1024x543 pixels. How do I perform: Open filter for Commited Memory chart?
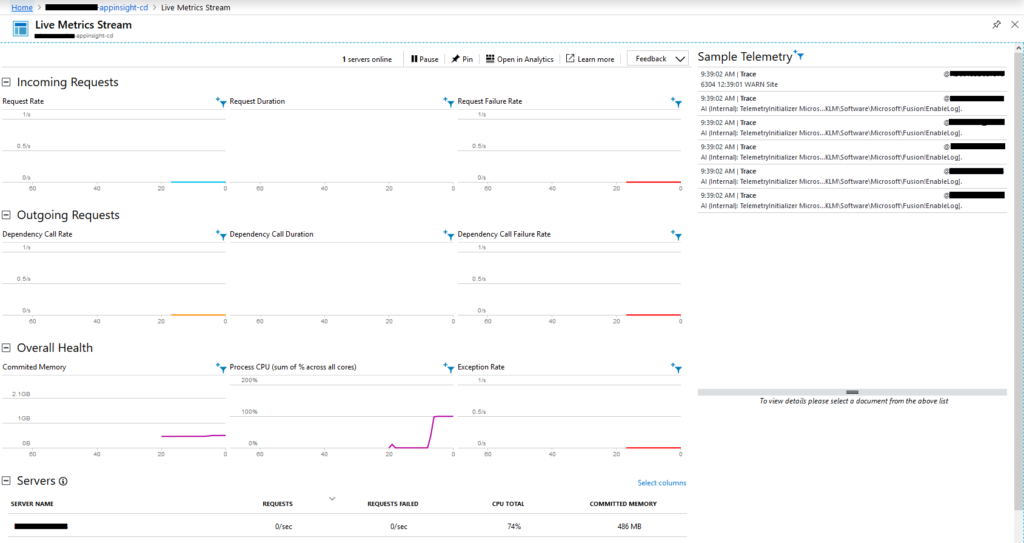[x=221, y=368]
